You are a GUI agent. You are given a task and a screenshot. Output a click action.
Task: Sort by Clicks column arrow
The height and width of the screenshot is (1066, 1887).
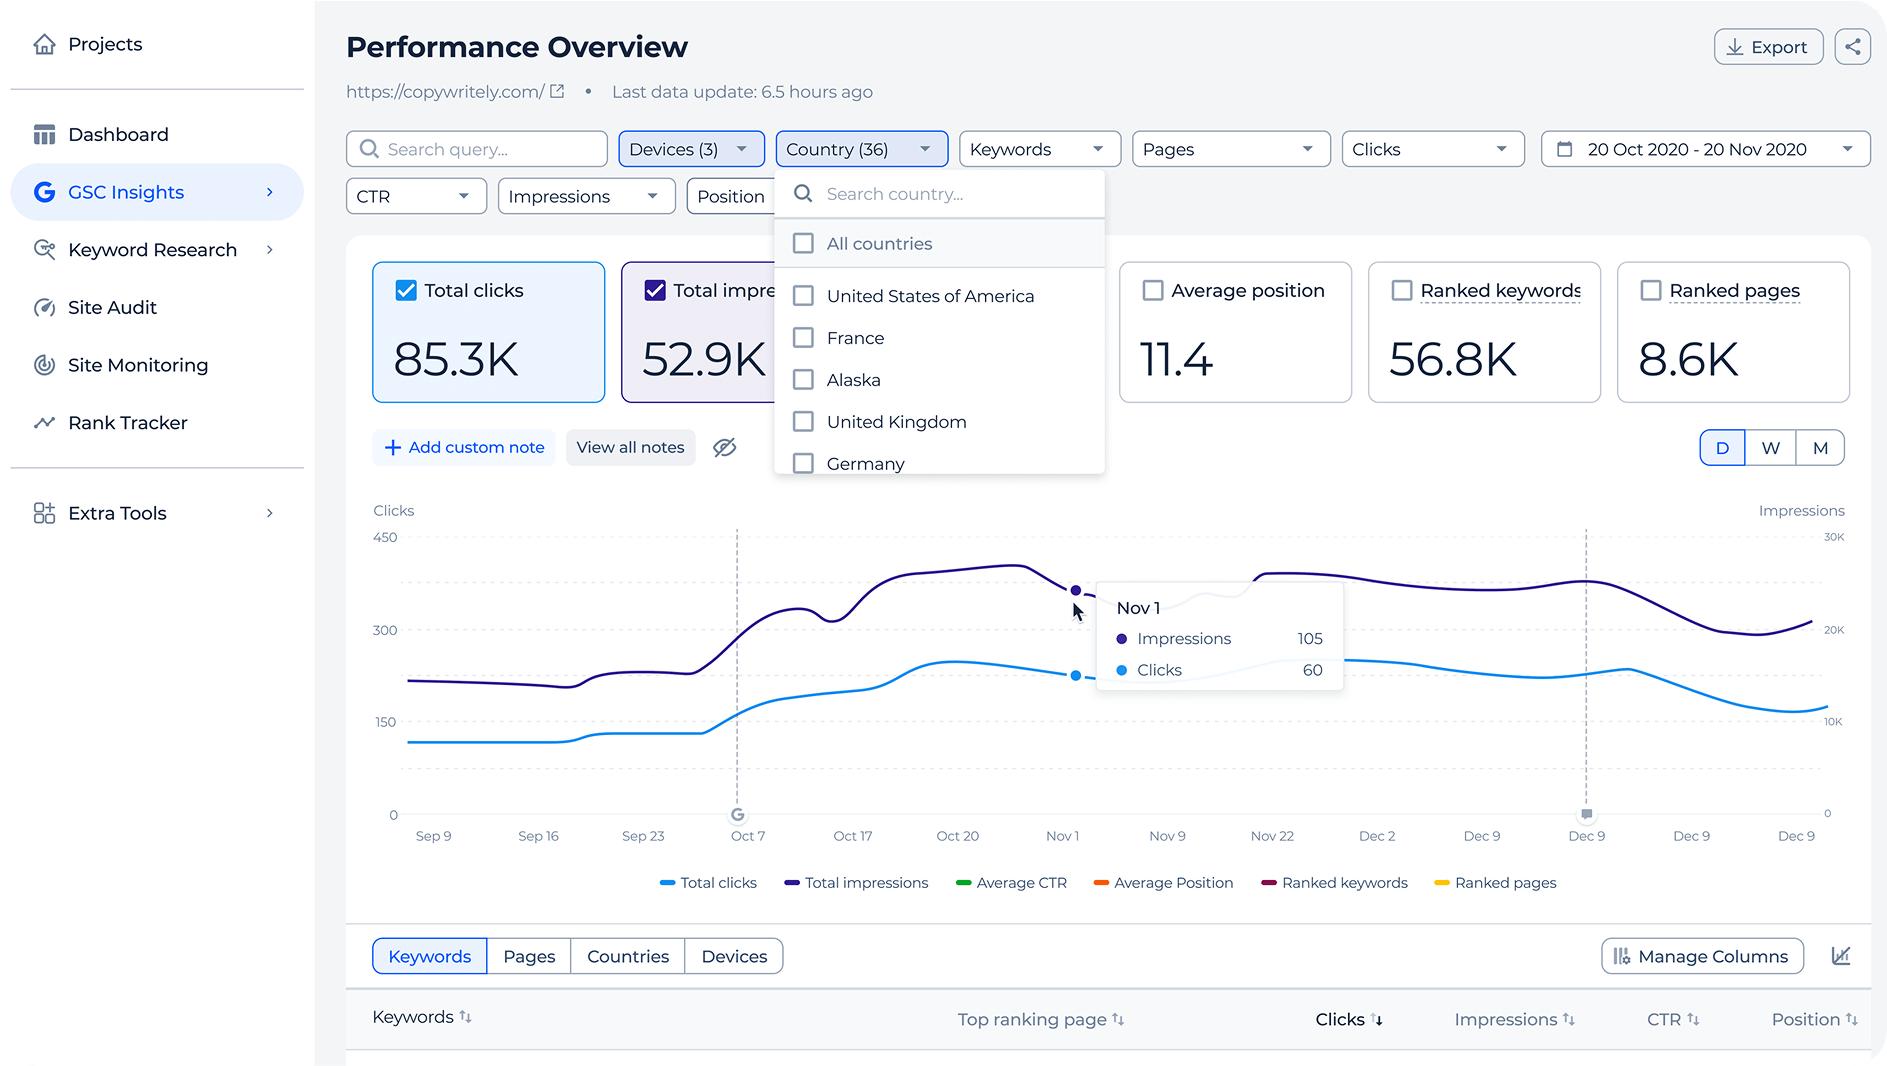pos(1377,1019)
